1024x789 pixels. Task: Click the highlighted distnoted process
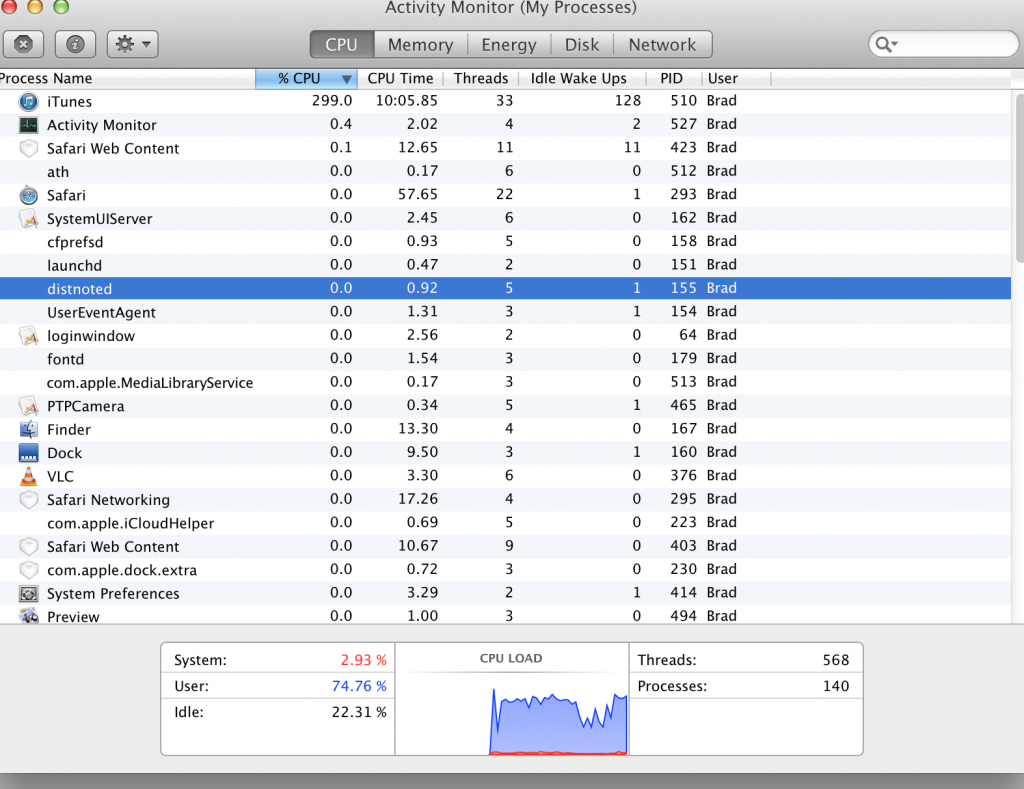(505, 289)
